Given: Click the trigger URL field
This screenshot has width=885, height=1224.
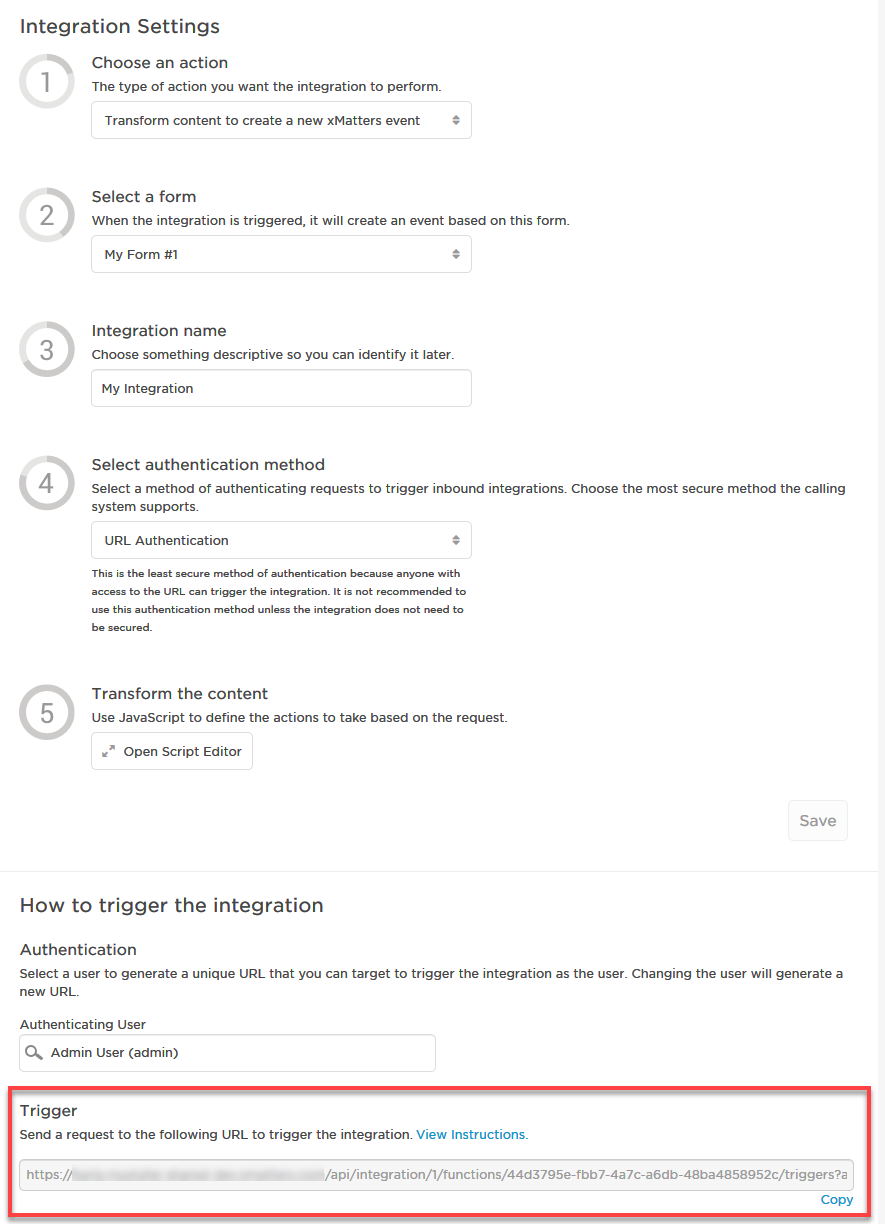Looking at the screenshot, I should click(x=436, y=1175).
